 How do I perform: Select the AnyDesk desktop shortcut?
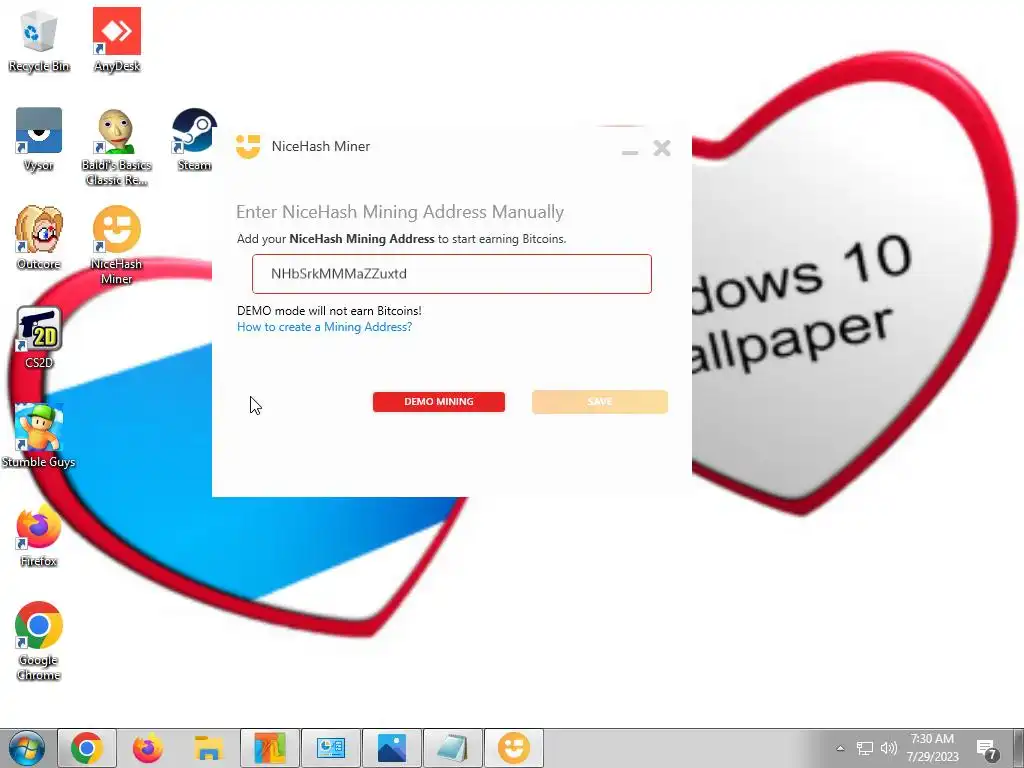(117, 40)
